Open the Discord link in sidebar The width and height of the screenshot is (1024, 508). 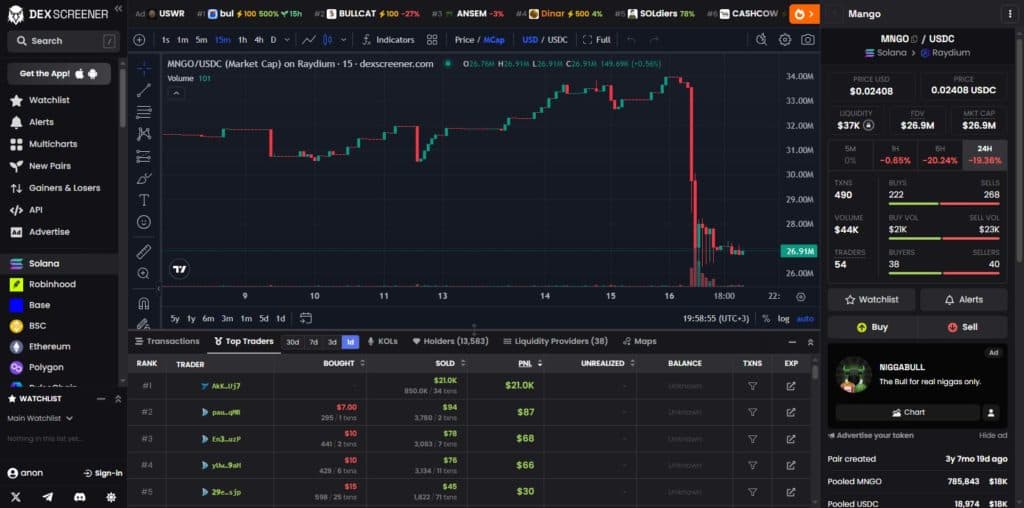click(80, 497)
